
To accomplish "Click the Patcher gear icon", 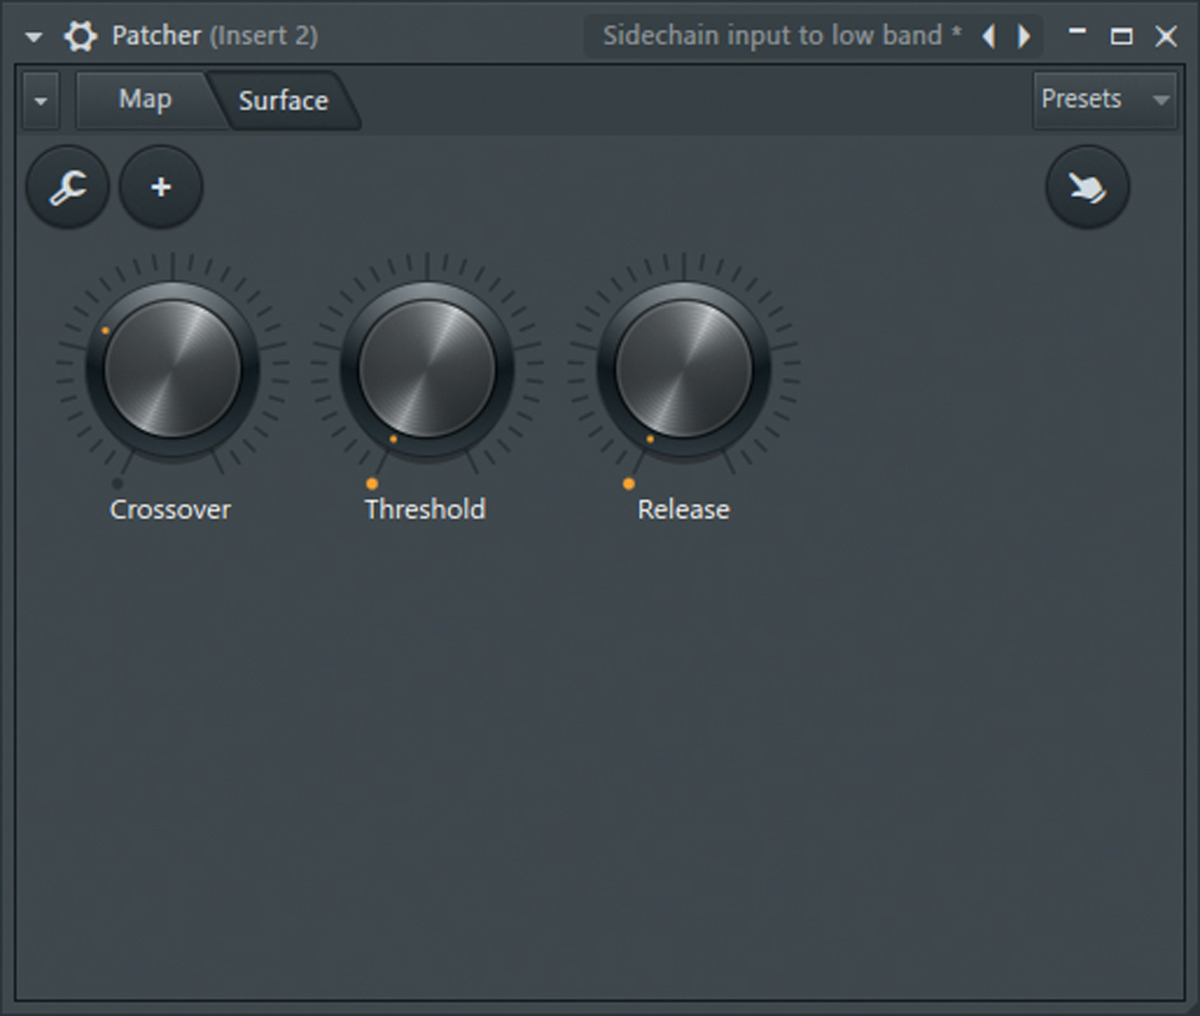I will pyautogui.click(x=80, y=37).
